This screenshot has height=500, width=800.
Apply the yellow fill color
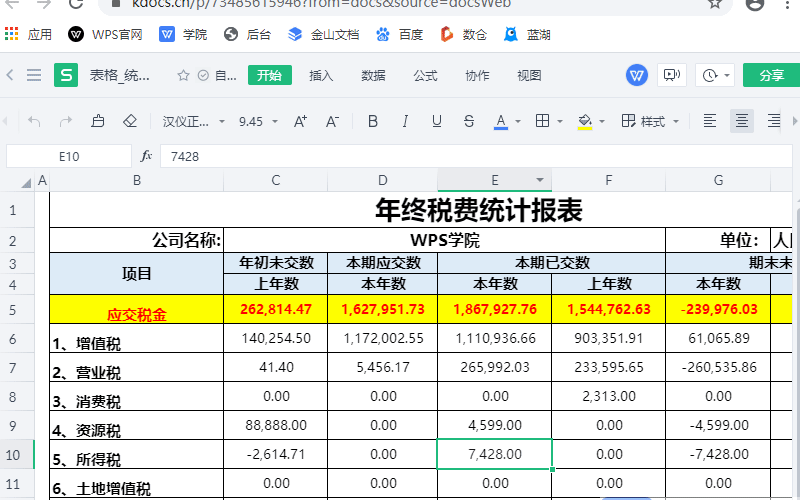coord(585,121)
